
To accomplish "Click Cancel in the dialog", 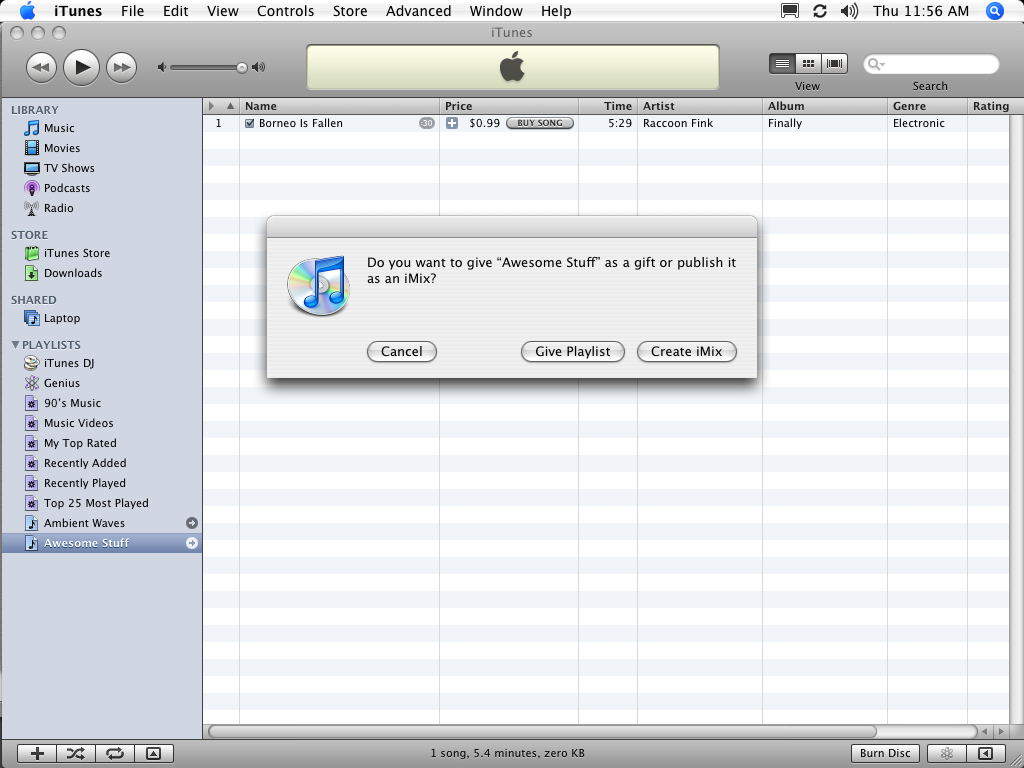I will coord(402,351).
